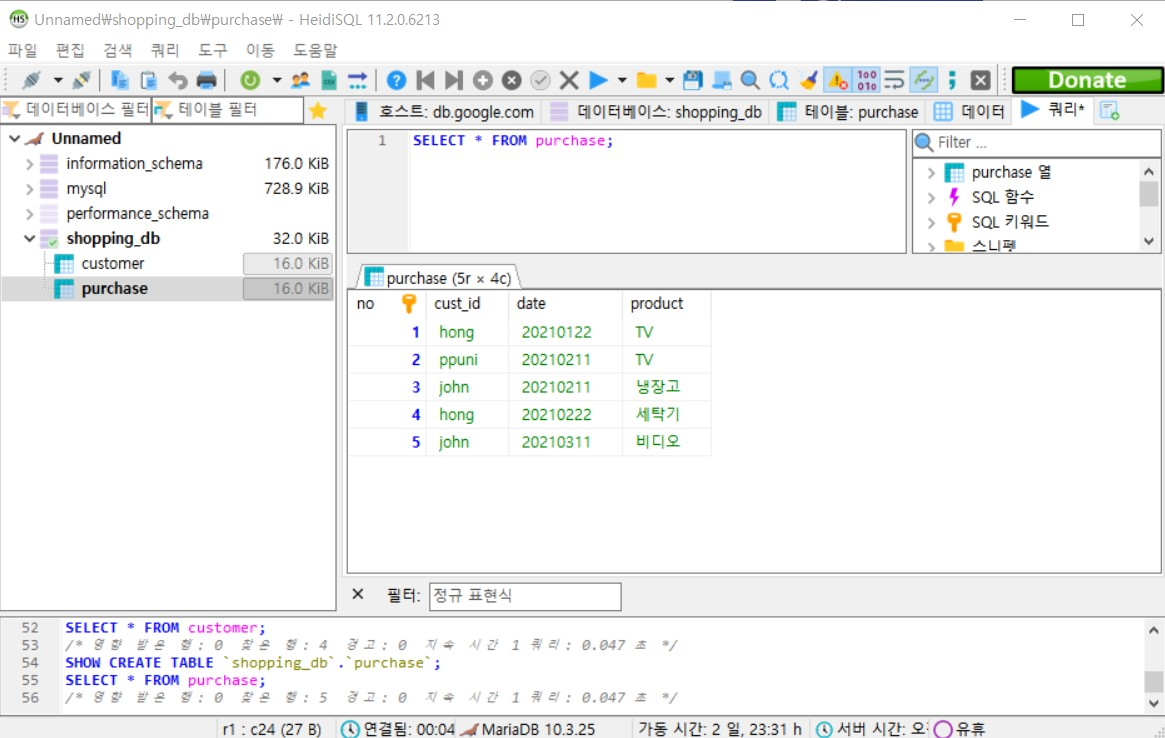Click the undo arrow icon
Viewport: 1165px width, 738px height.
(x=178, y=80)
